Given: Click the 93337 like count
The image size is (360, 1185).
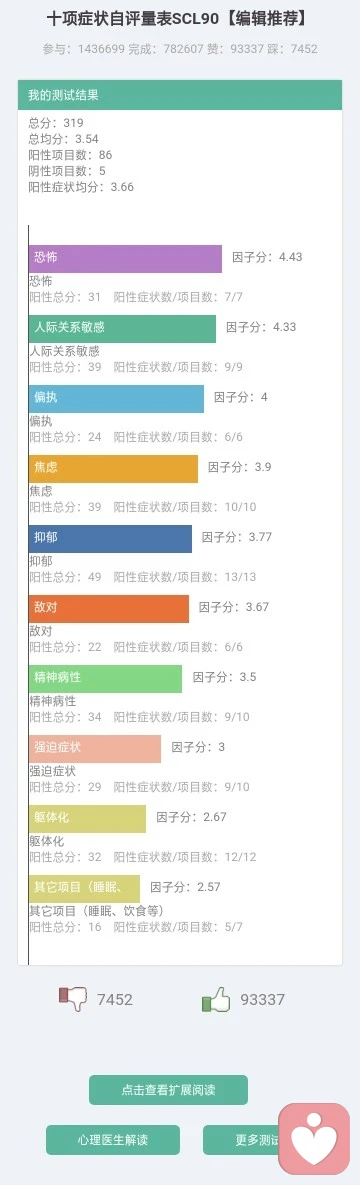Looking at the screenshot, I should pyautogui.click(x=262, y=999).
